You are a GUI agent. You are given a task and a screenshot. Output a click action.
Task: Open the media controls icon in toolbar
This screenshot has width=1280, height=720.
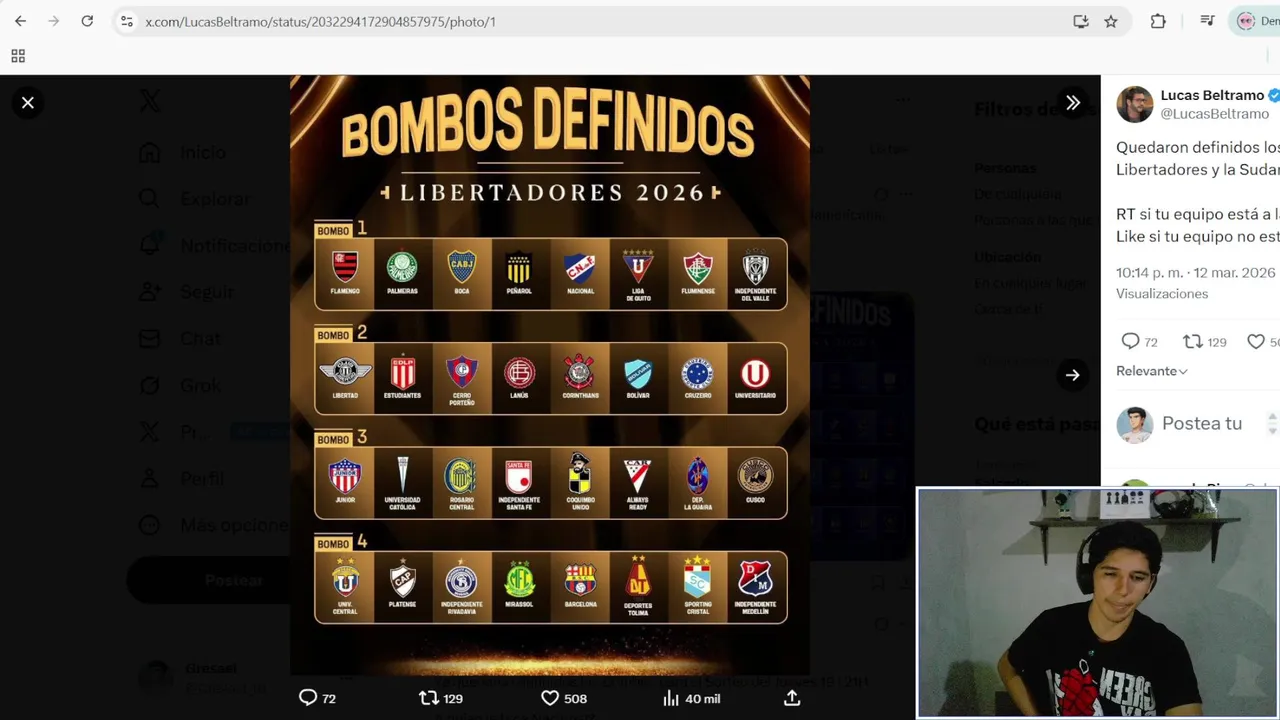click(1207, 21)
